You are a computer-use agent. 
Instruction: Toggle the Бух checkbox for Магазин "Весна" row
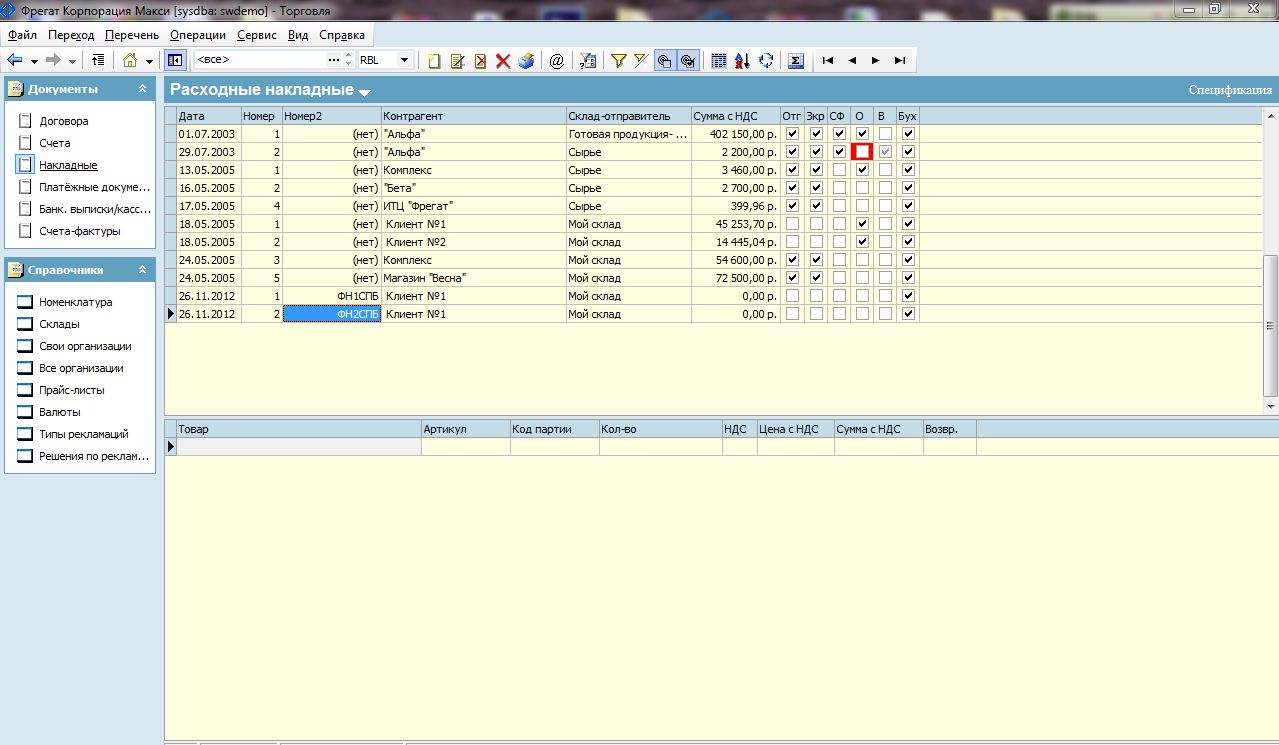coord(908,278)
